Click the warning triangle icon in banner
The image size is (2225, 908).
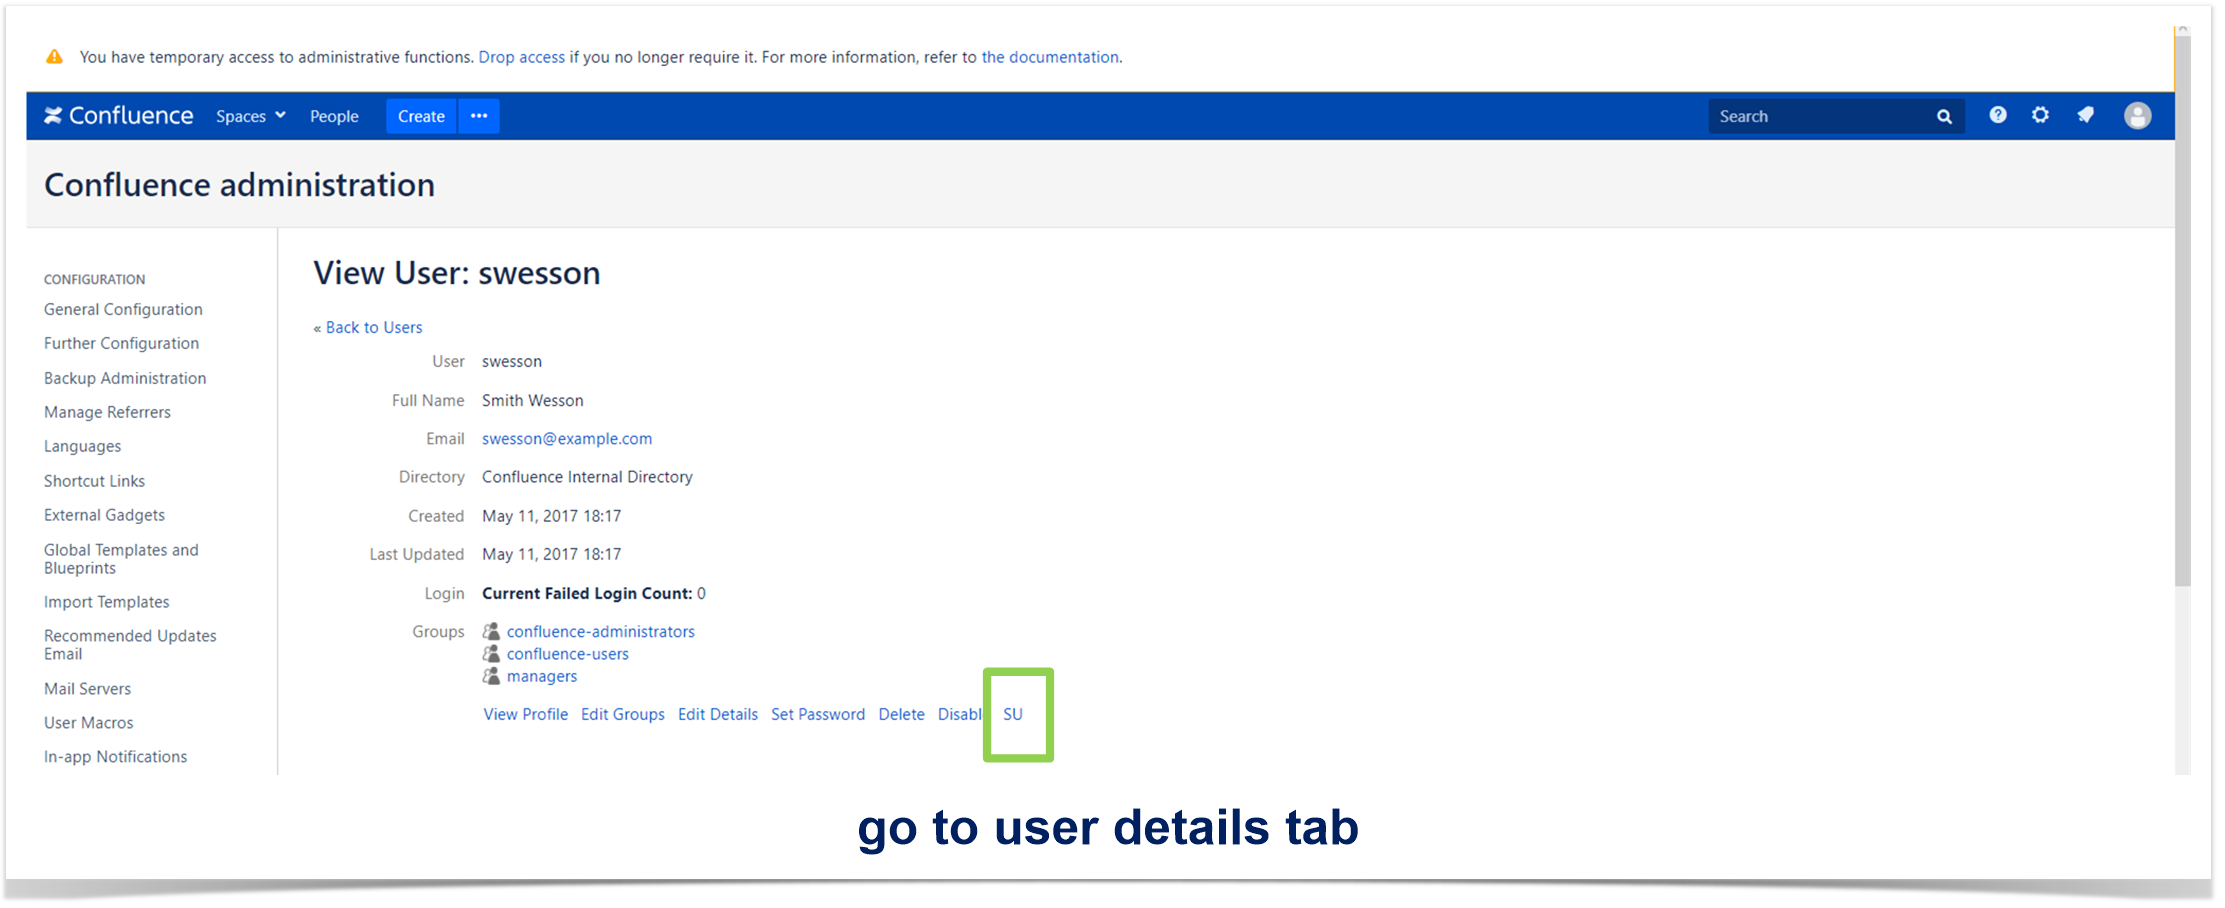[54, 57]
